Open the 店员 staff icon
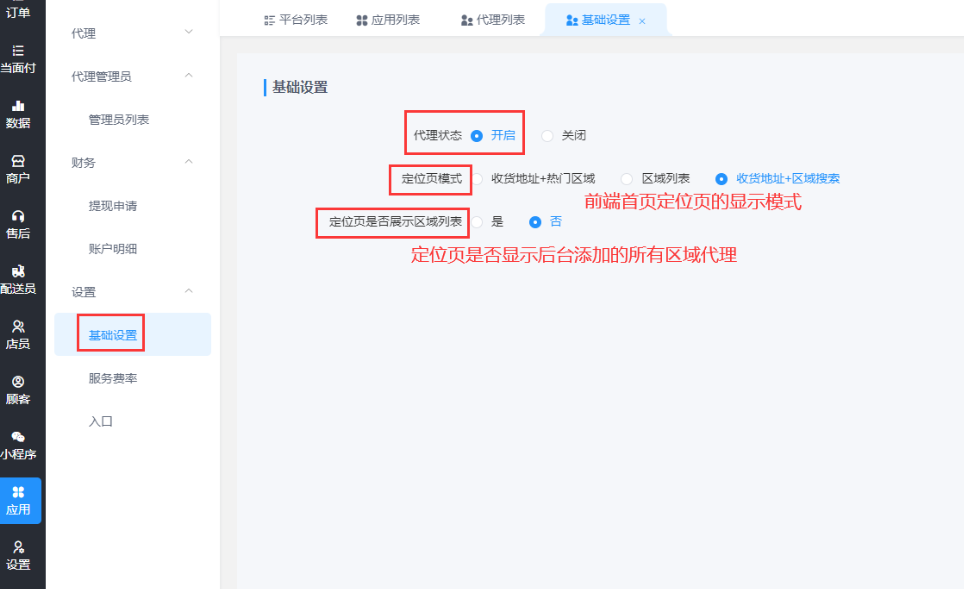Image resolution: width=964 pixels, height=589 pixels. (x=18, y=326)
